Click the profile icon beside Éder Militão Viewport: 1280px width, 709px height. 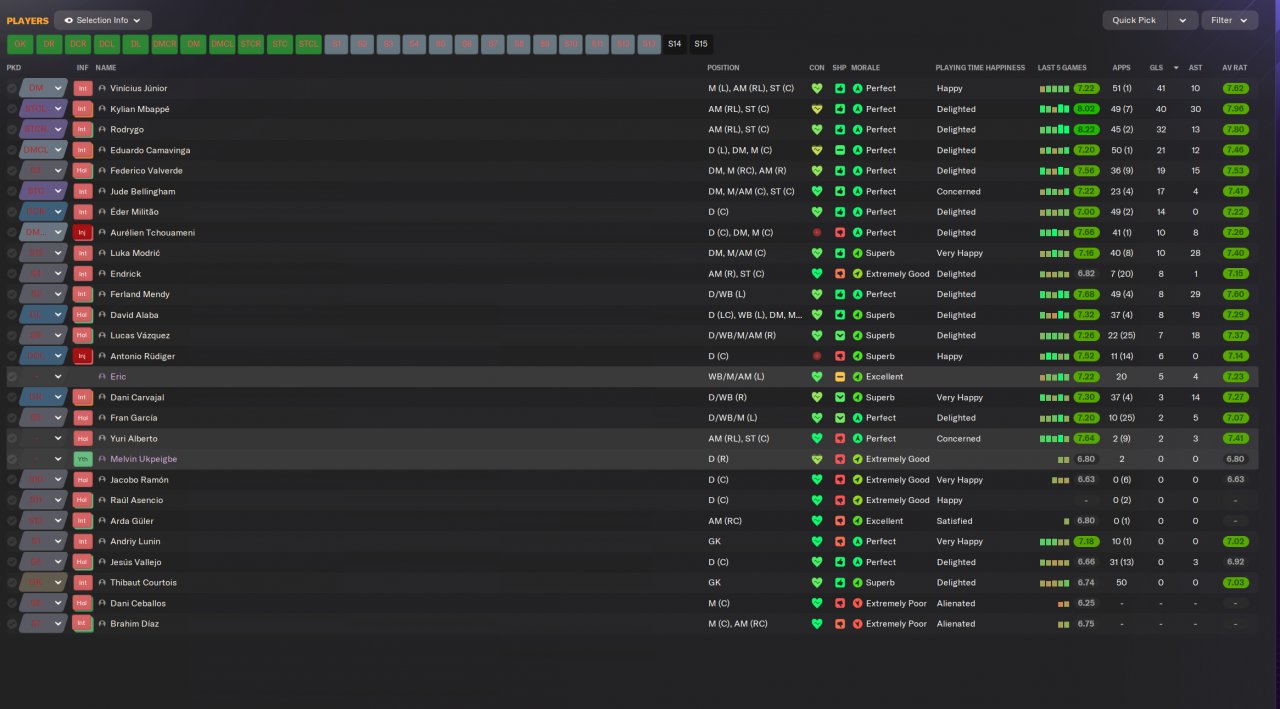coord(102,212)
